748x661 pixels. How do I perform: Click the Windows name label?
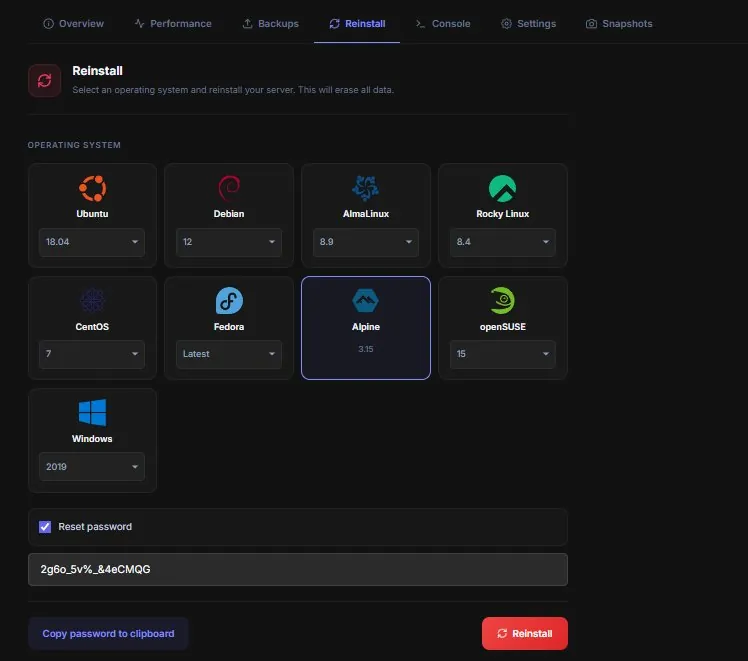tap(92, 439)
